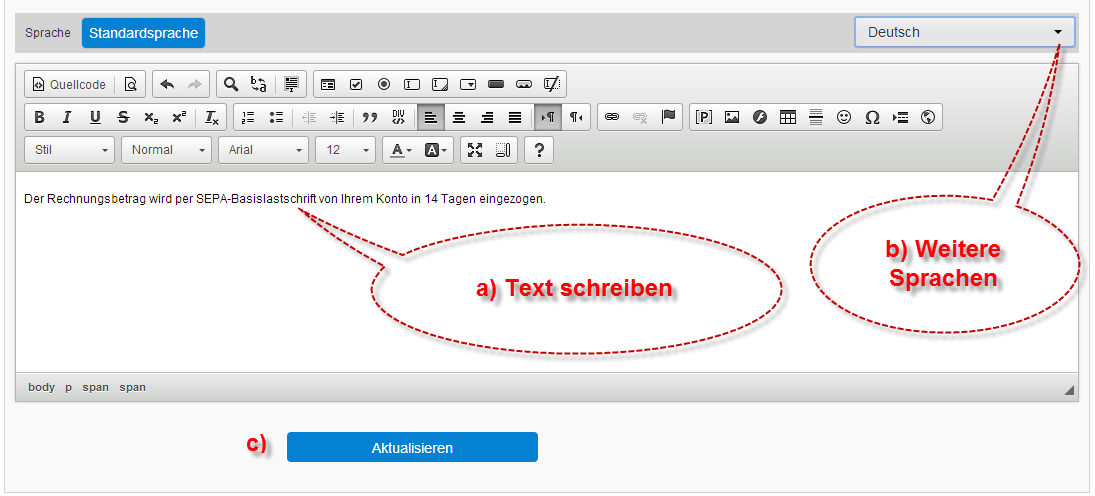Open the Find search tool
The image size is (1095, 496).
click(230, 85)
